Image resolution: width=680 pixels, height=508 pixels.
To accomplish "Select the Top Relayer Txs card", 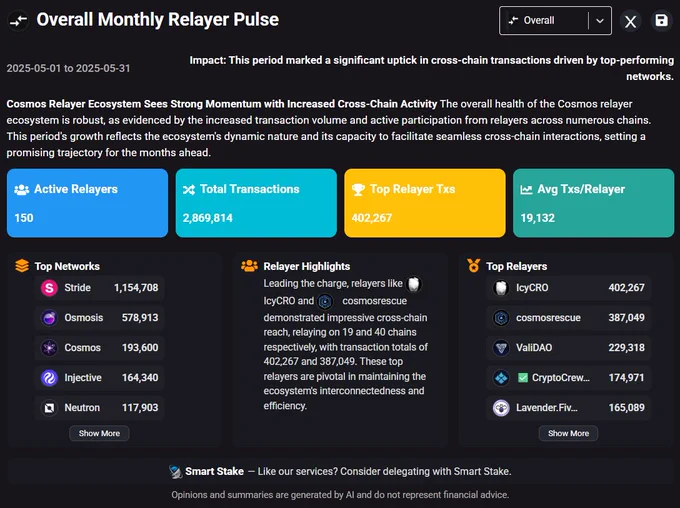I will [x=425, y=203].
